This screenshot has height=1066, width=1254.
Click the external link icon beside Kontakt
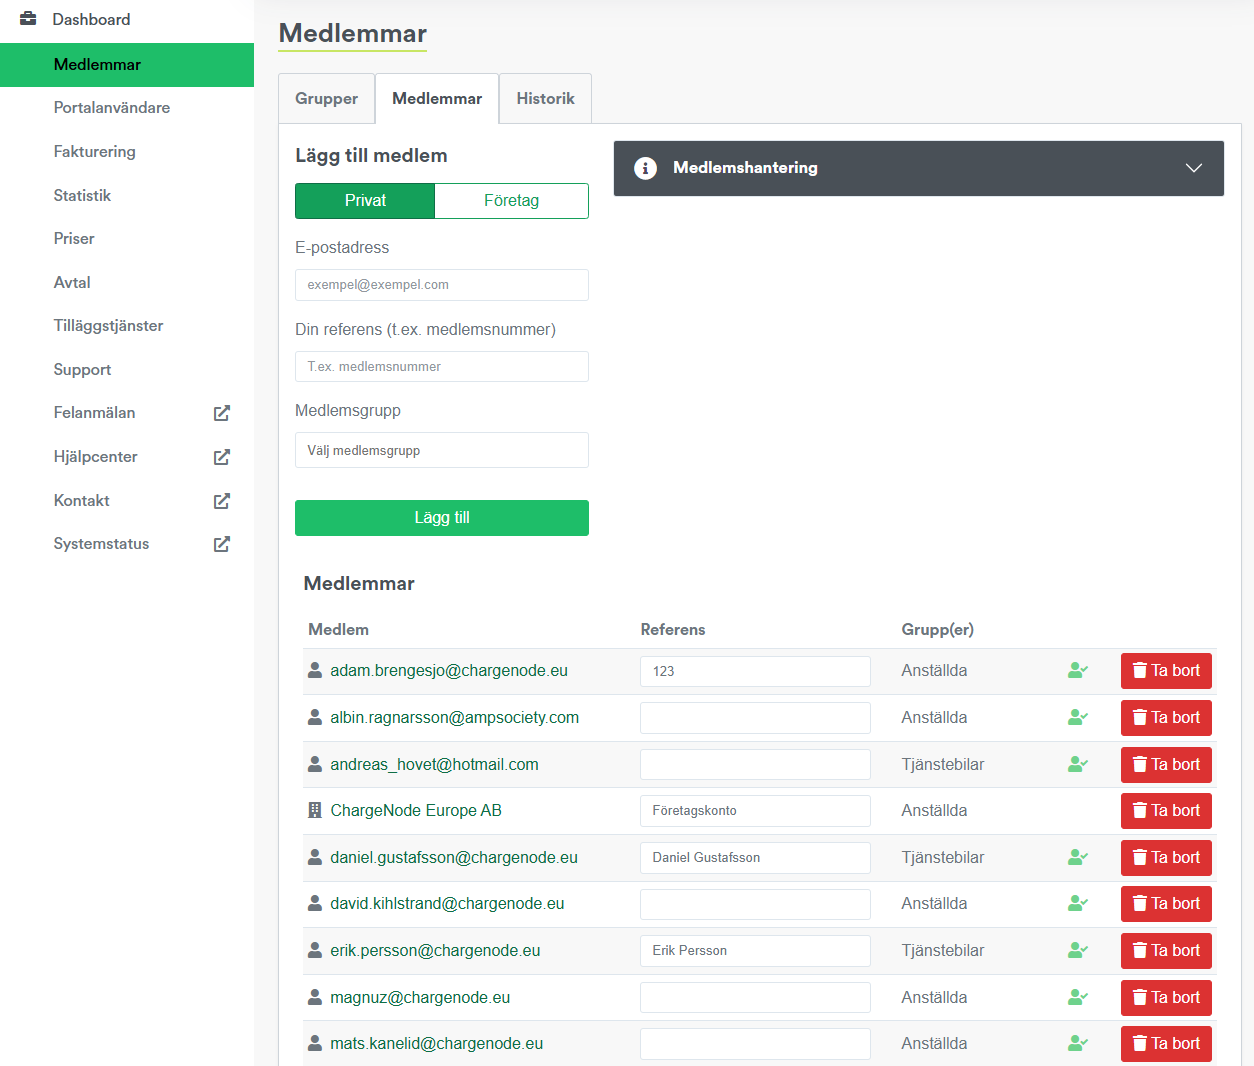(x=222, y=501)
